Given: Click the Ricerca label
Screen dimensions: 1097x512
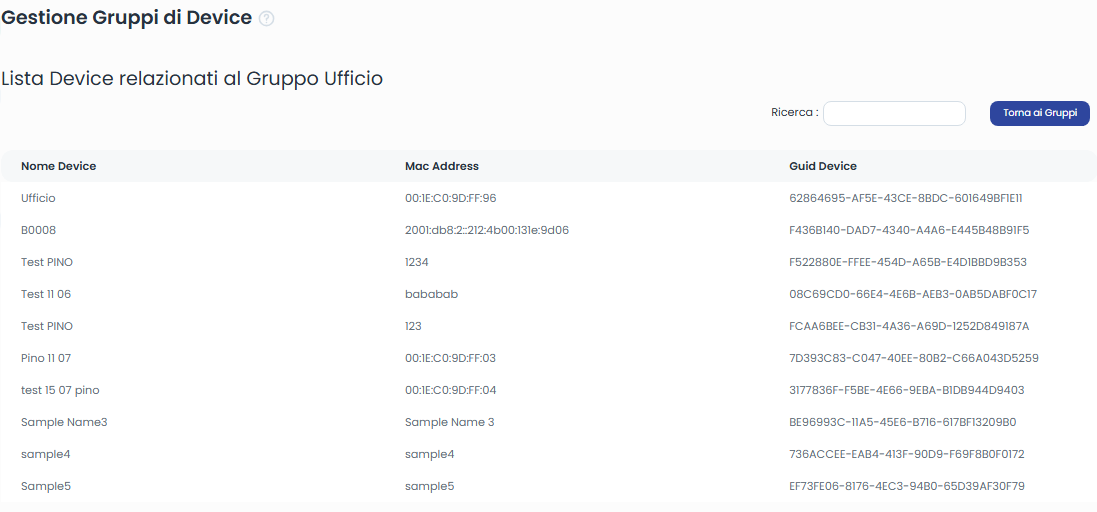Looking at the screenshot, I should pos(795,112).
